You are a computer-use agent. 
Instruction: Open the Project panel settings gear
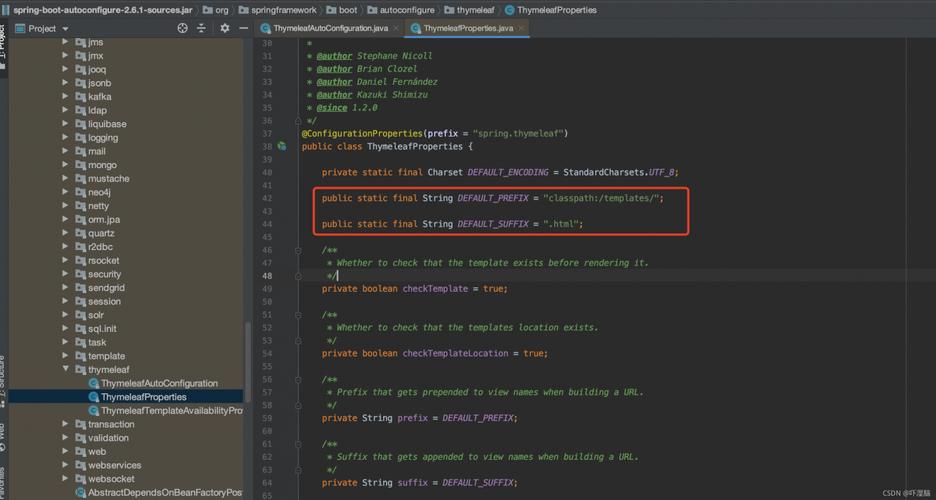[x=224, y=28]
